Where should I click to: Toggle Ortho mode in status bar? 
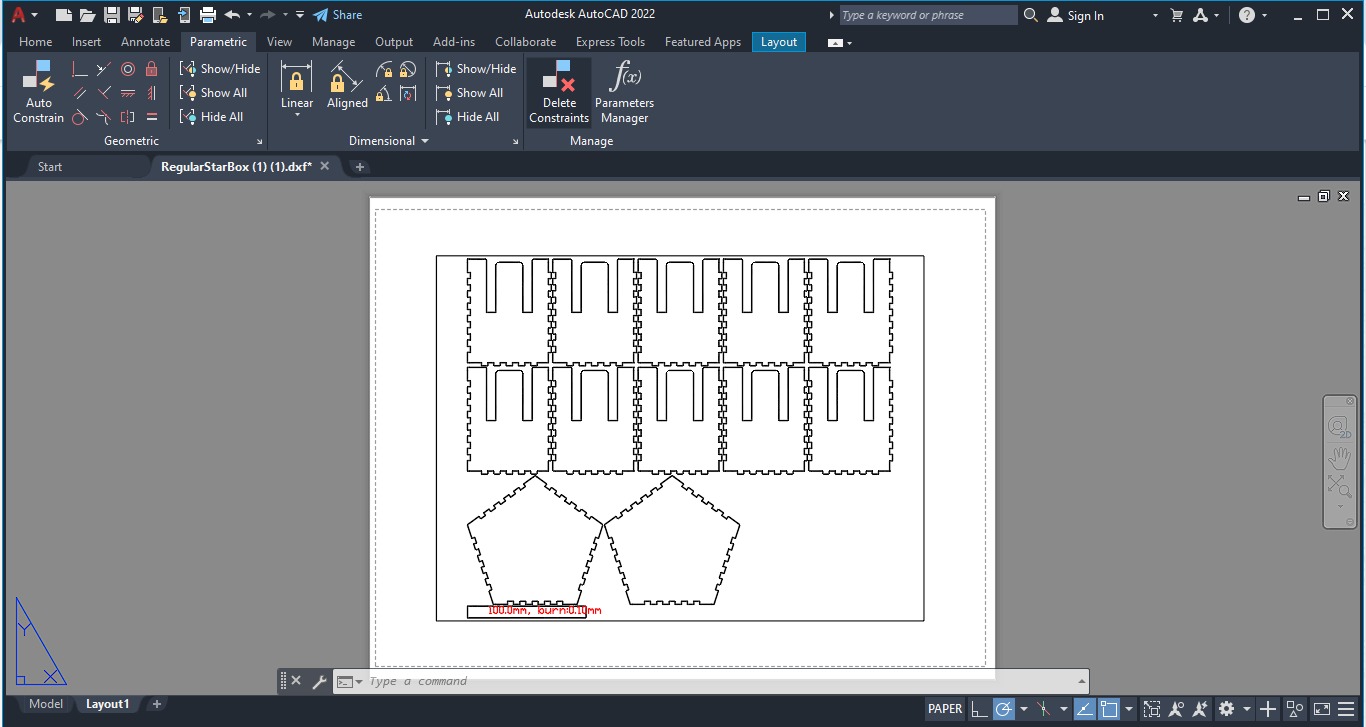[x=980, y=709]
